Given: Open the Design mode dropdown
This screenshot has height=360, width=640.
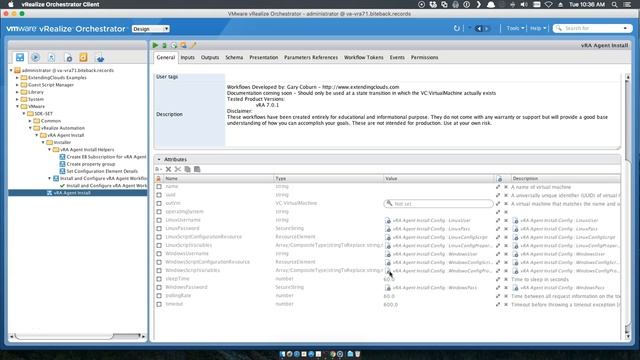Looking at the screenshot, I should pos(150,29).
